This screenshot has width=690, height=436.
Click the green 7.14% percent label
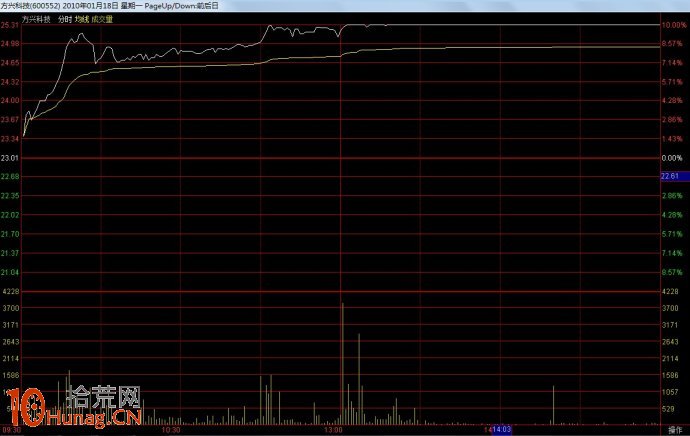click(672, 253)
